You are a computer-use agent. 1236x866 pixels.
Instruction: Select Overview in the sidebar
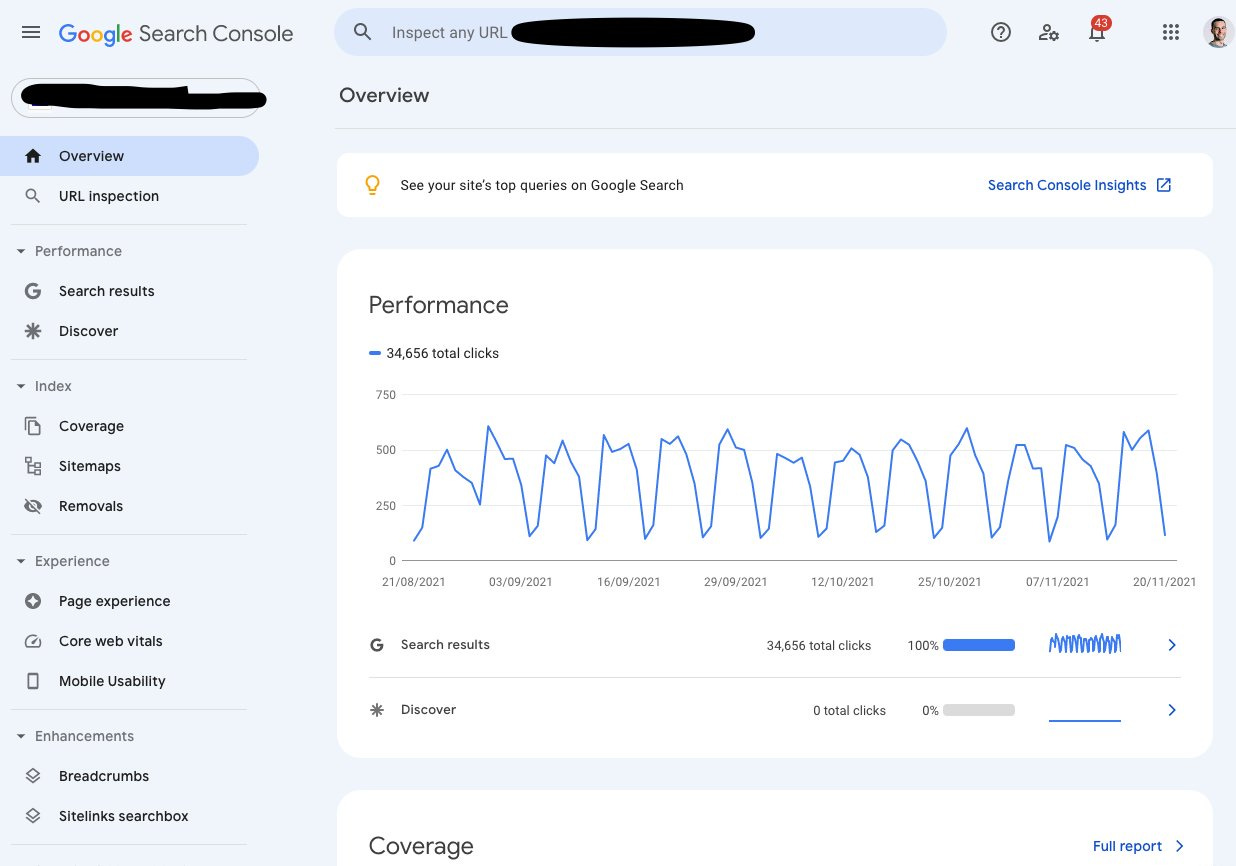click(129, 156)
